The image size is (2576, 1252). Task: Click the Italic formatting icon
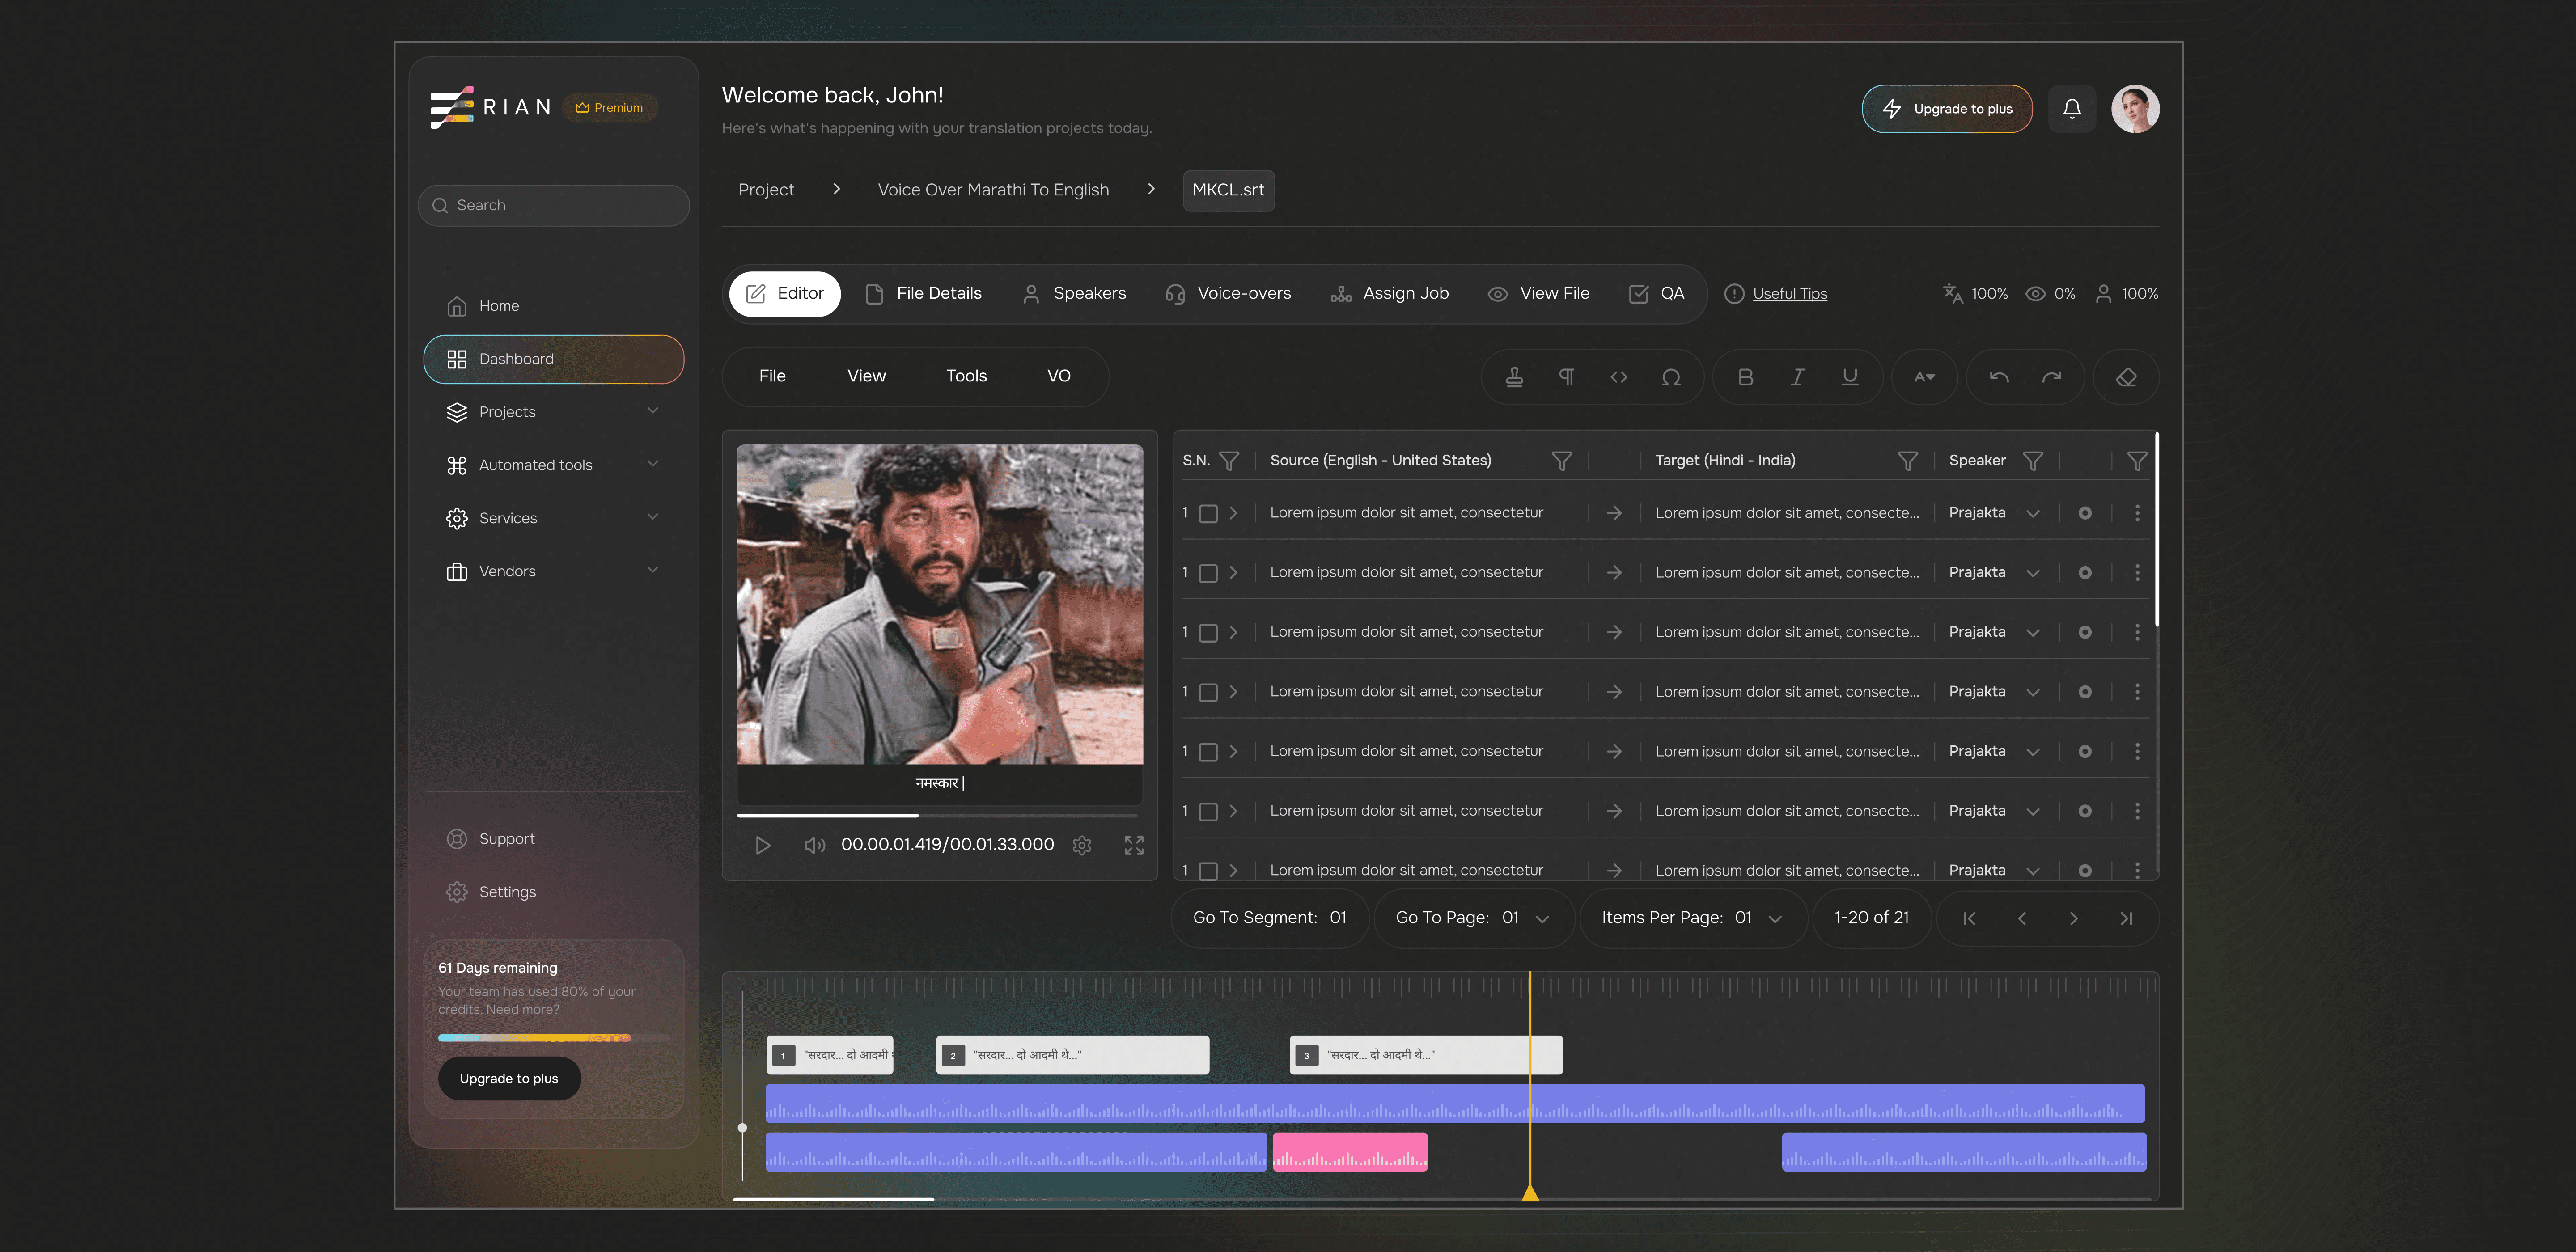click(1797, 377)
